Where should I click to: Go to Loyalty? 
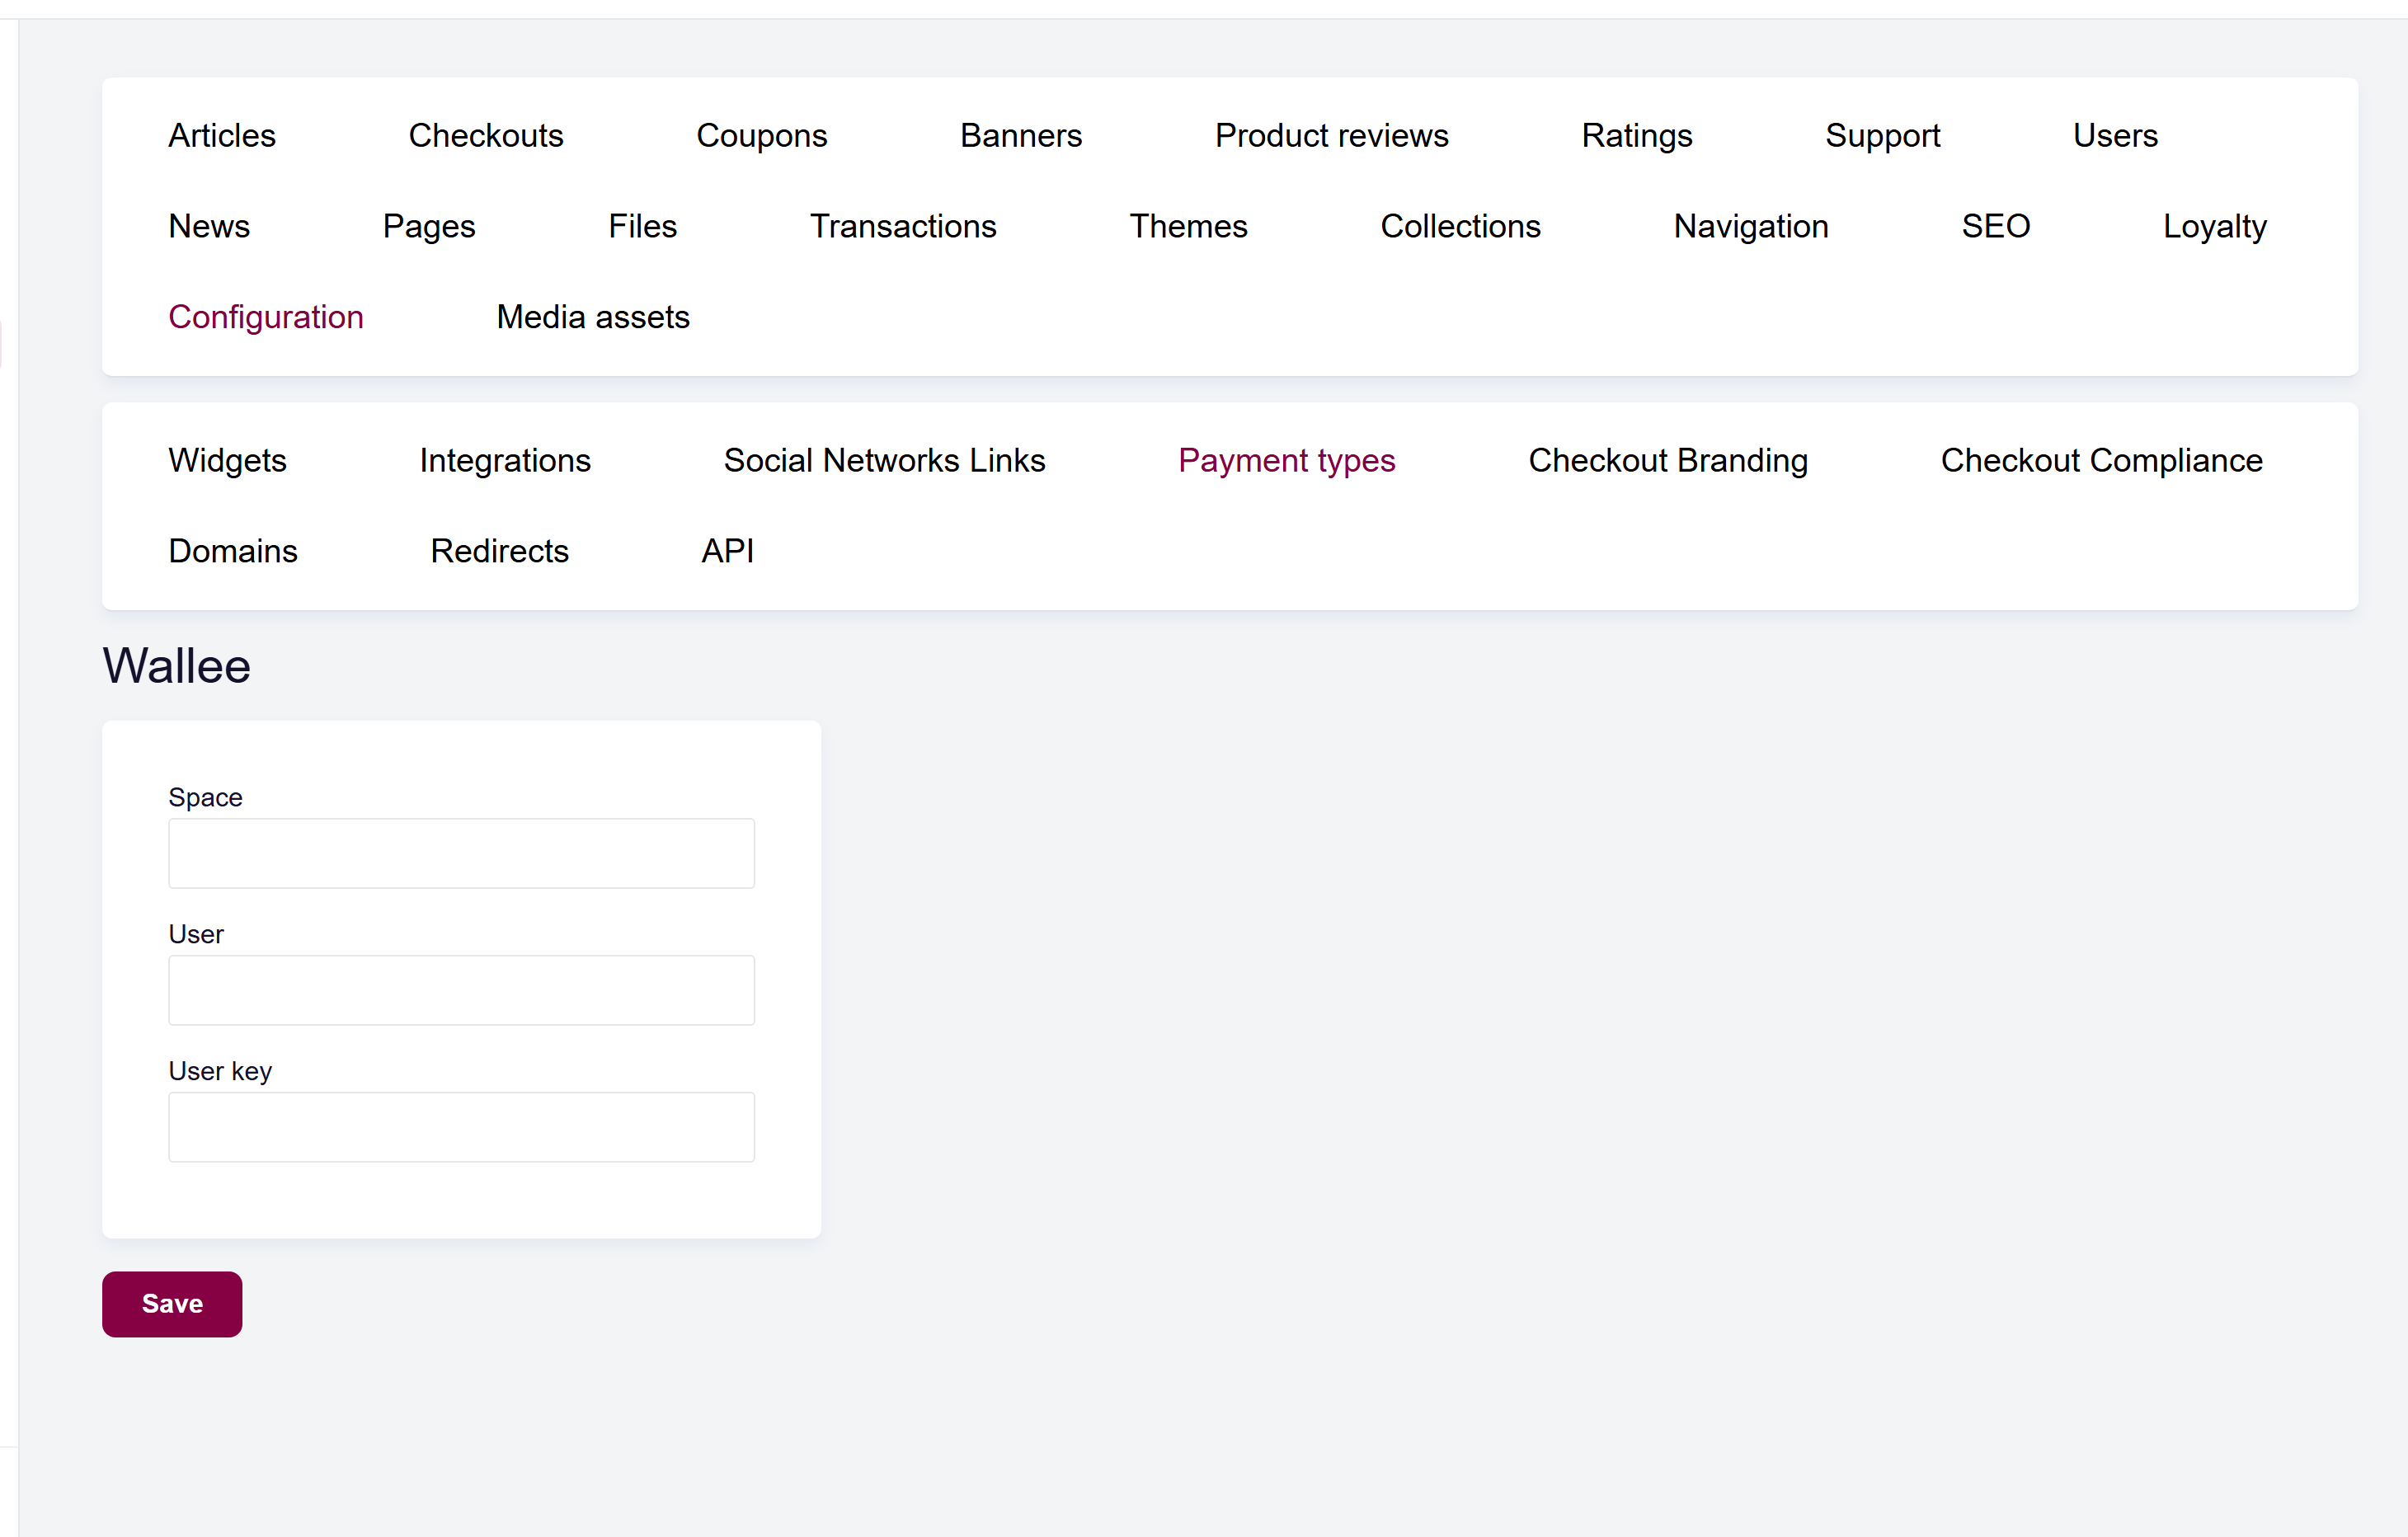coord(2214,226)
